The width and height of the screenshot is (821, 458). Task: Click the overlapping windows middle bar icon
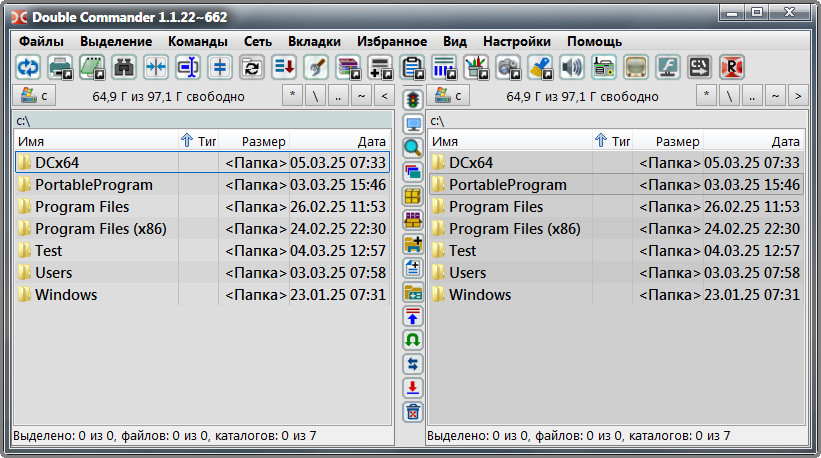[413, 172]
